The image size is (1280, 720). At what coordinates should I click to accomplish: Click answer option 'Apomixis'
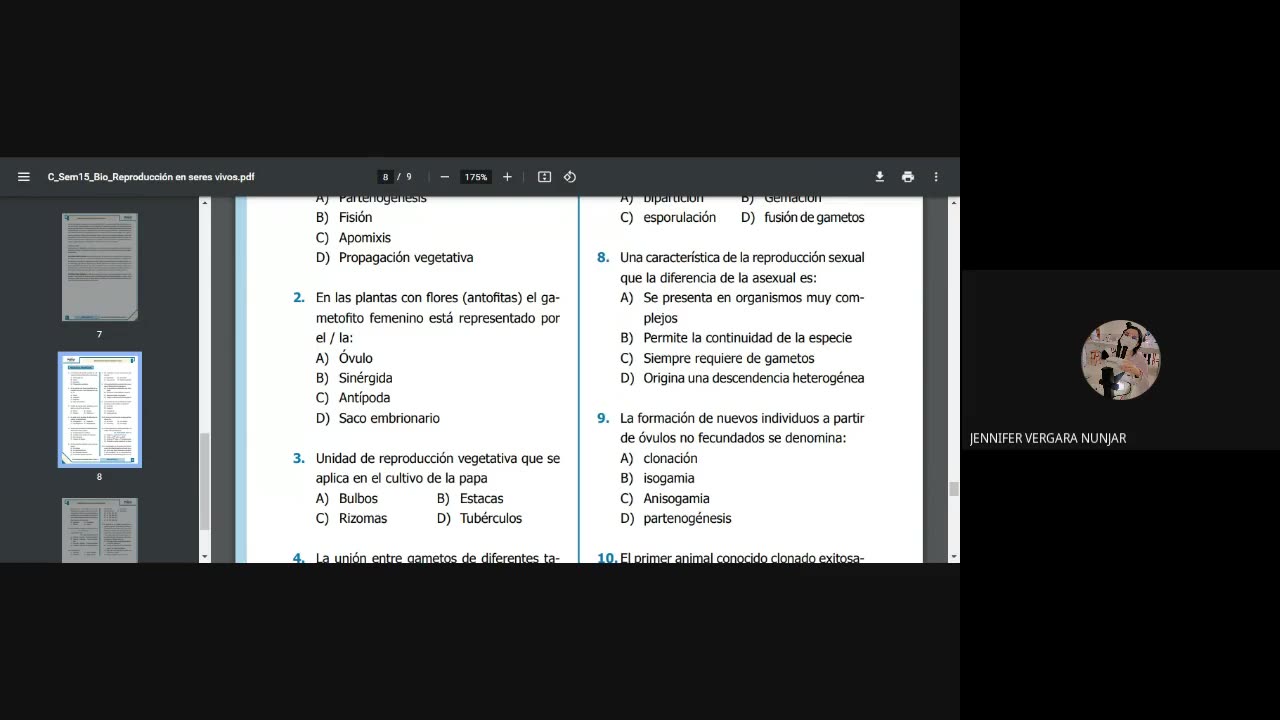364,238
